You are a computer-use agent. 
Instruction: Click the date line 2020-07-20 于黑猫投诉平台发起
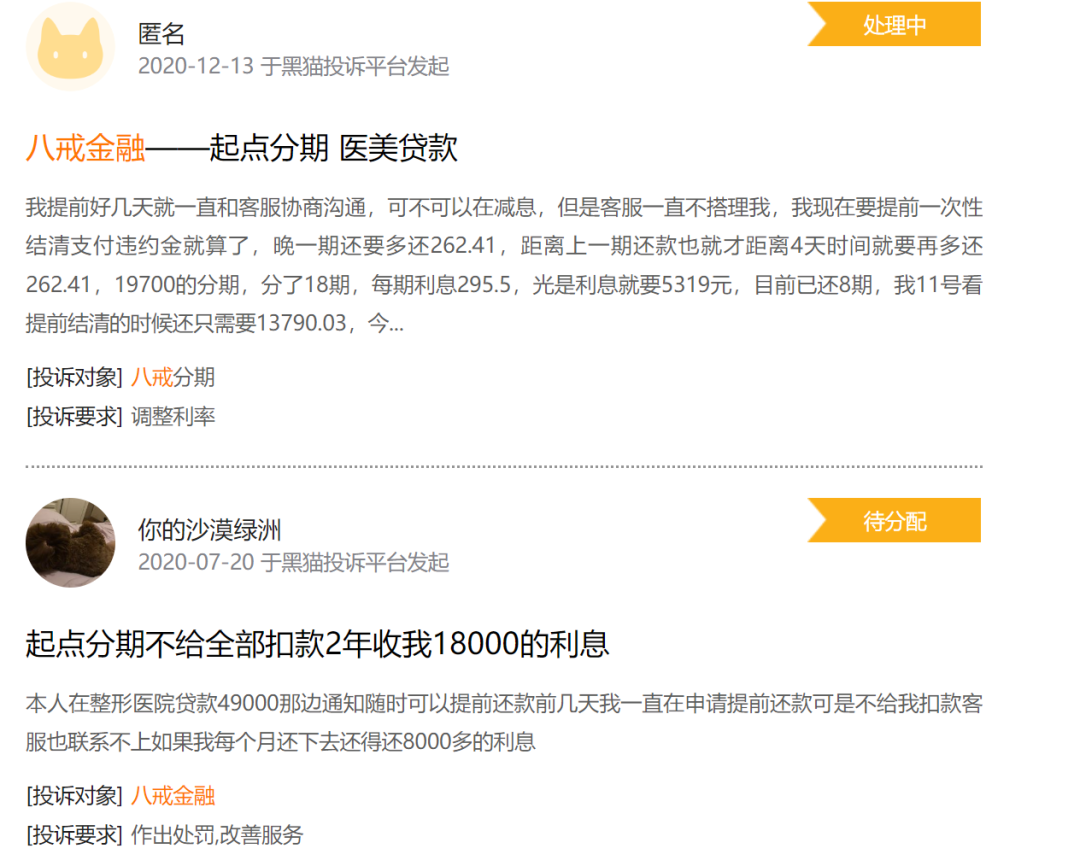click(x=293, y=562)
